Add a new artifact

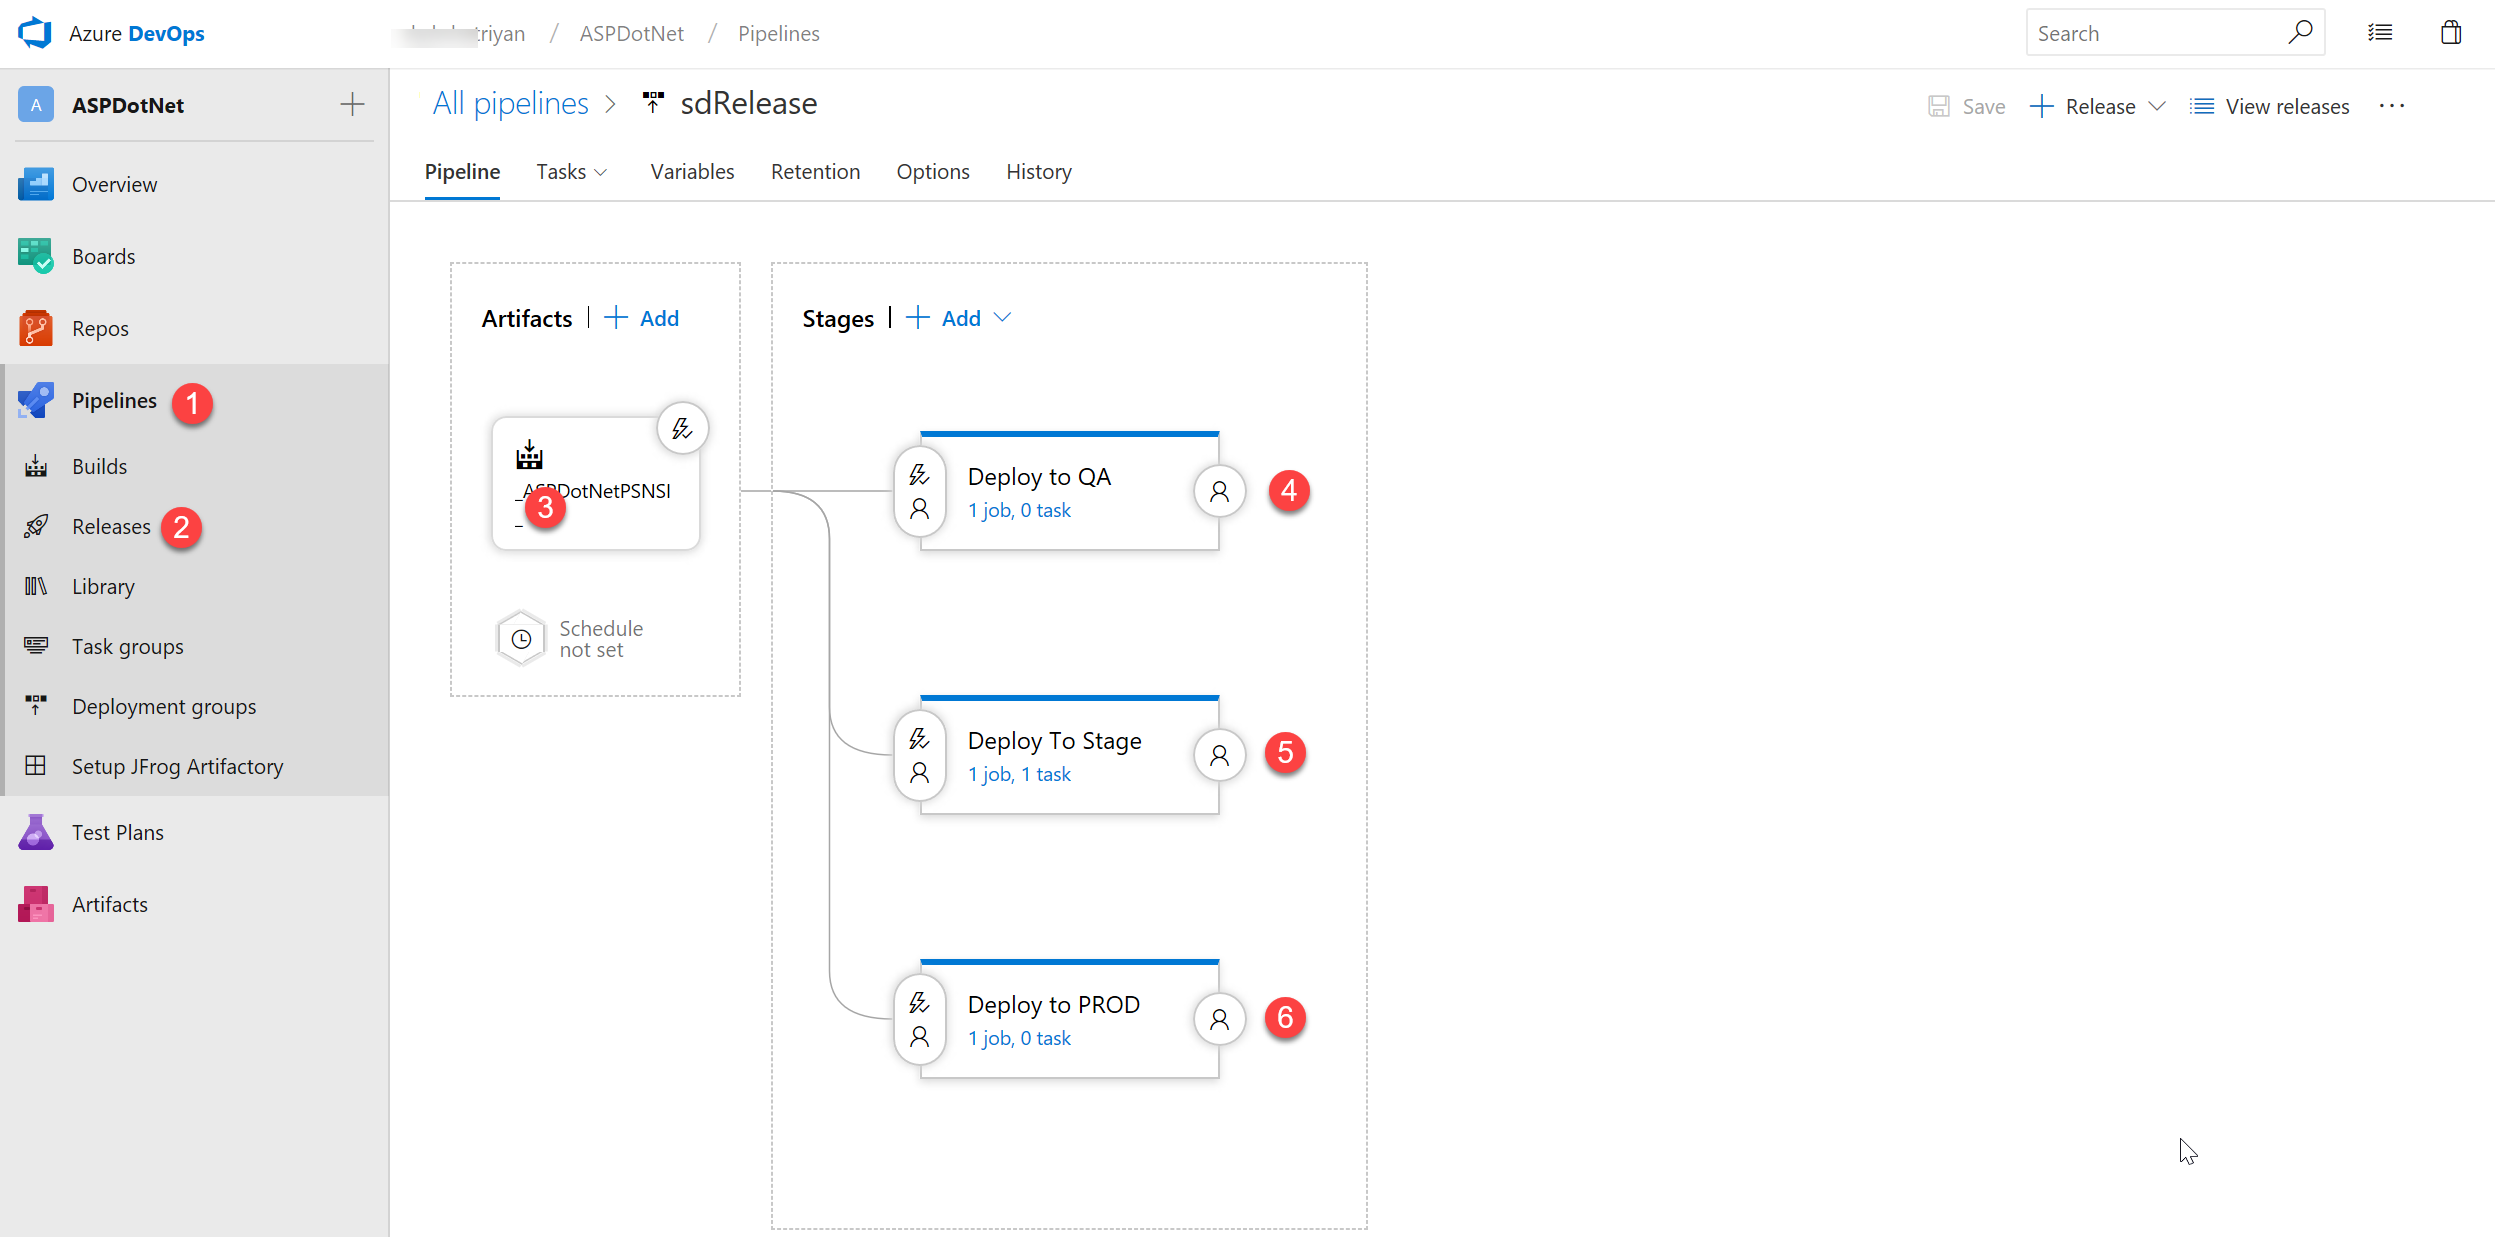tap(642, 318)
